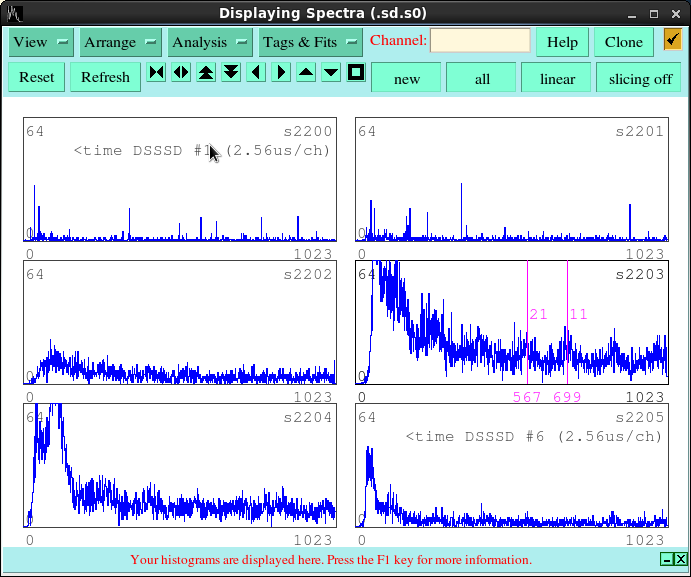This screenshot has height=577, width=691.
Task: Toggle the slicing off button
Action: tap(640, 79)
